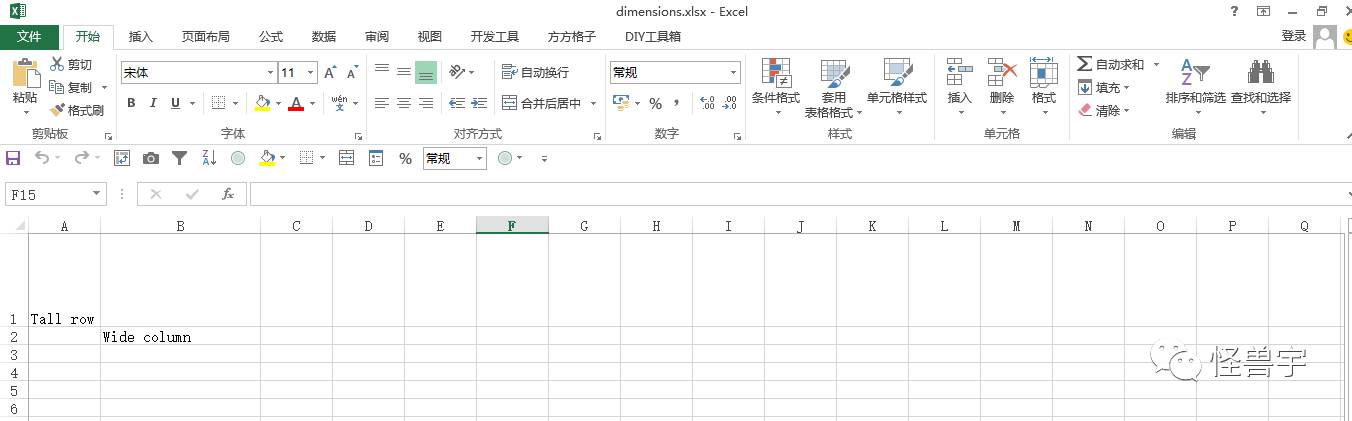Screen dimensions: 1352x421
Task: Click the funnel Filter icon in quick toolbar
Action: tap(180, 158)
